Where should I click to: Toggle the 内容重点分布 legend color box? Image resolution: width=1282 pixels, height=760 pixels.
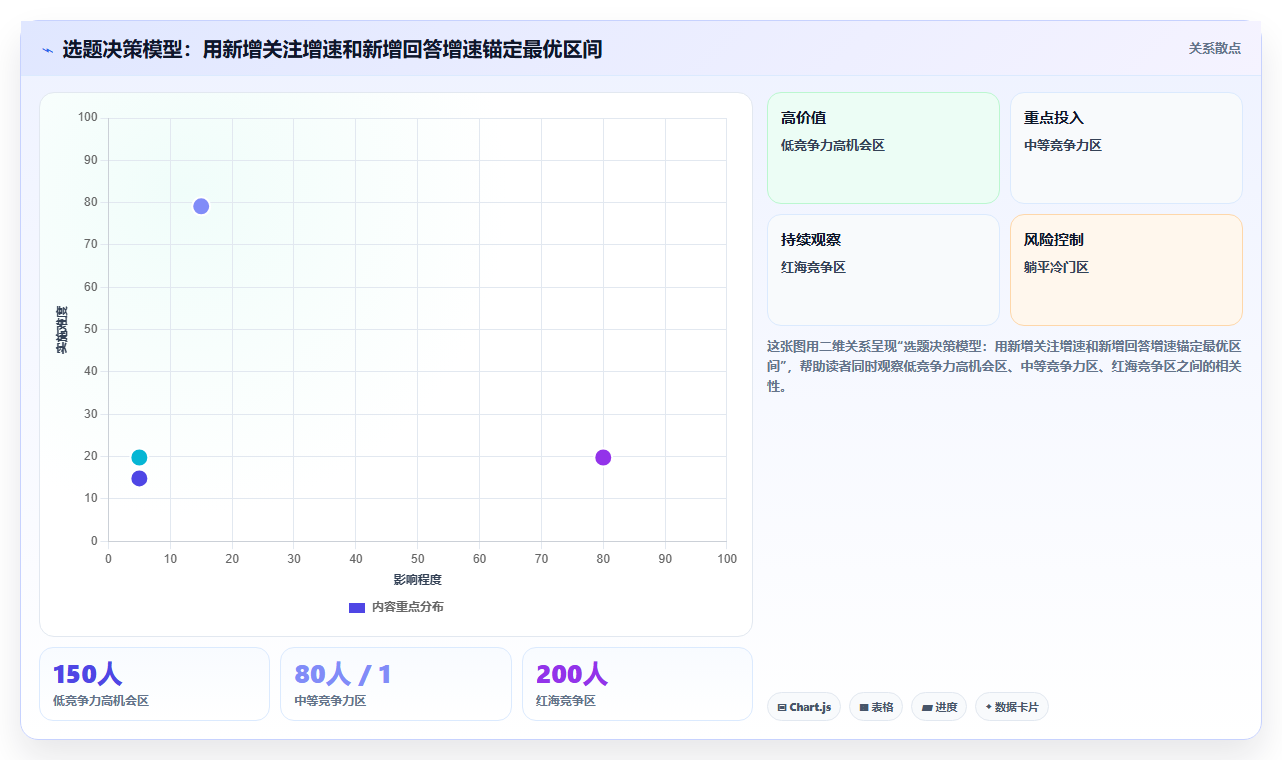tap(357, 607)
